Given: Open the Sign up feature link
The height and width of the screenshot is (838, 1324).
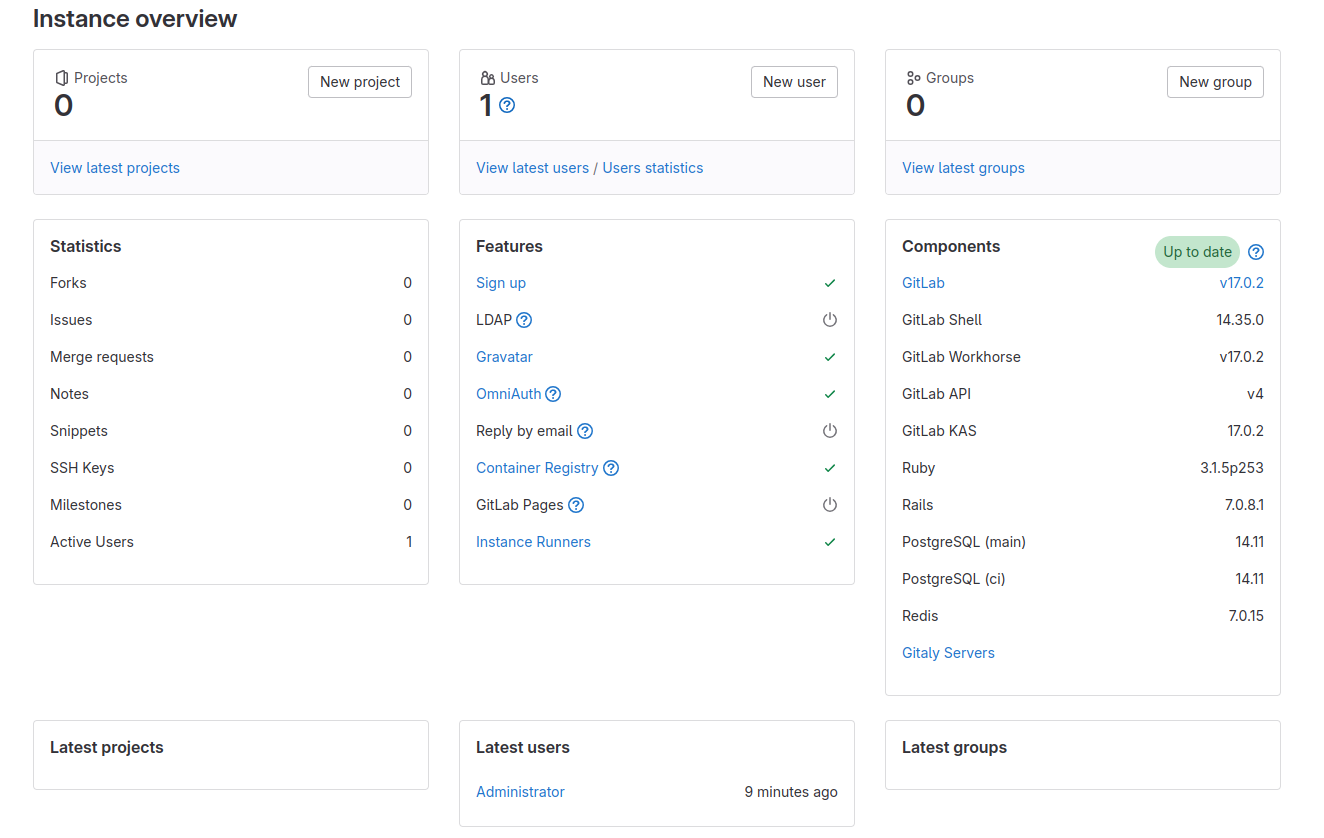Looking at the screenshot, I should point(501,283).
